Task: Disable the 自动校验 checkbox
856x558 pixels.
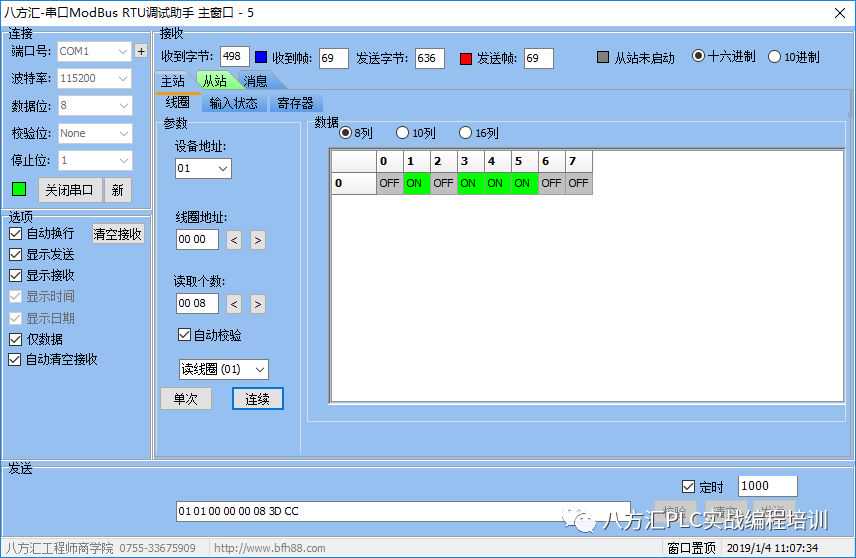Action: point(184,335)
